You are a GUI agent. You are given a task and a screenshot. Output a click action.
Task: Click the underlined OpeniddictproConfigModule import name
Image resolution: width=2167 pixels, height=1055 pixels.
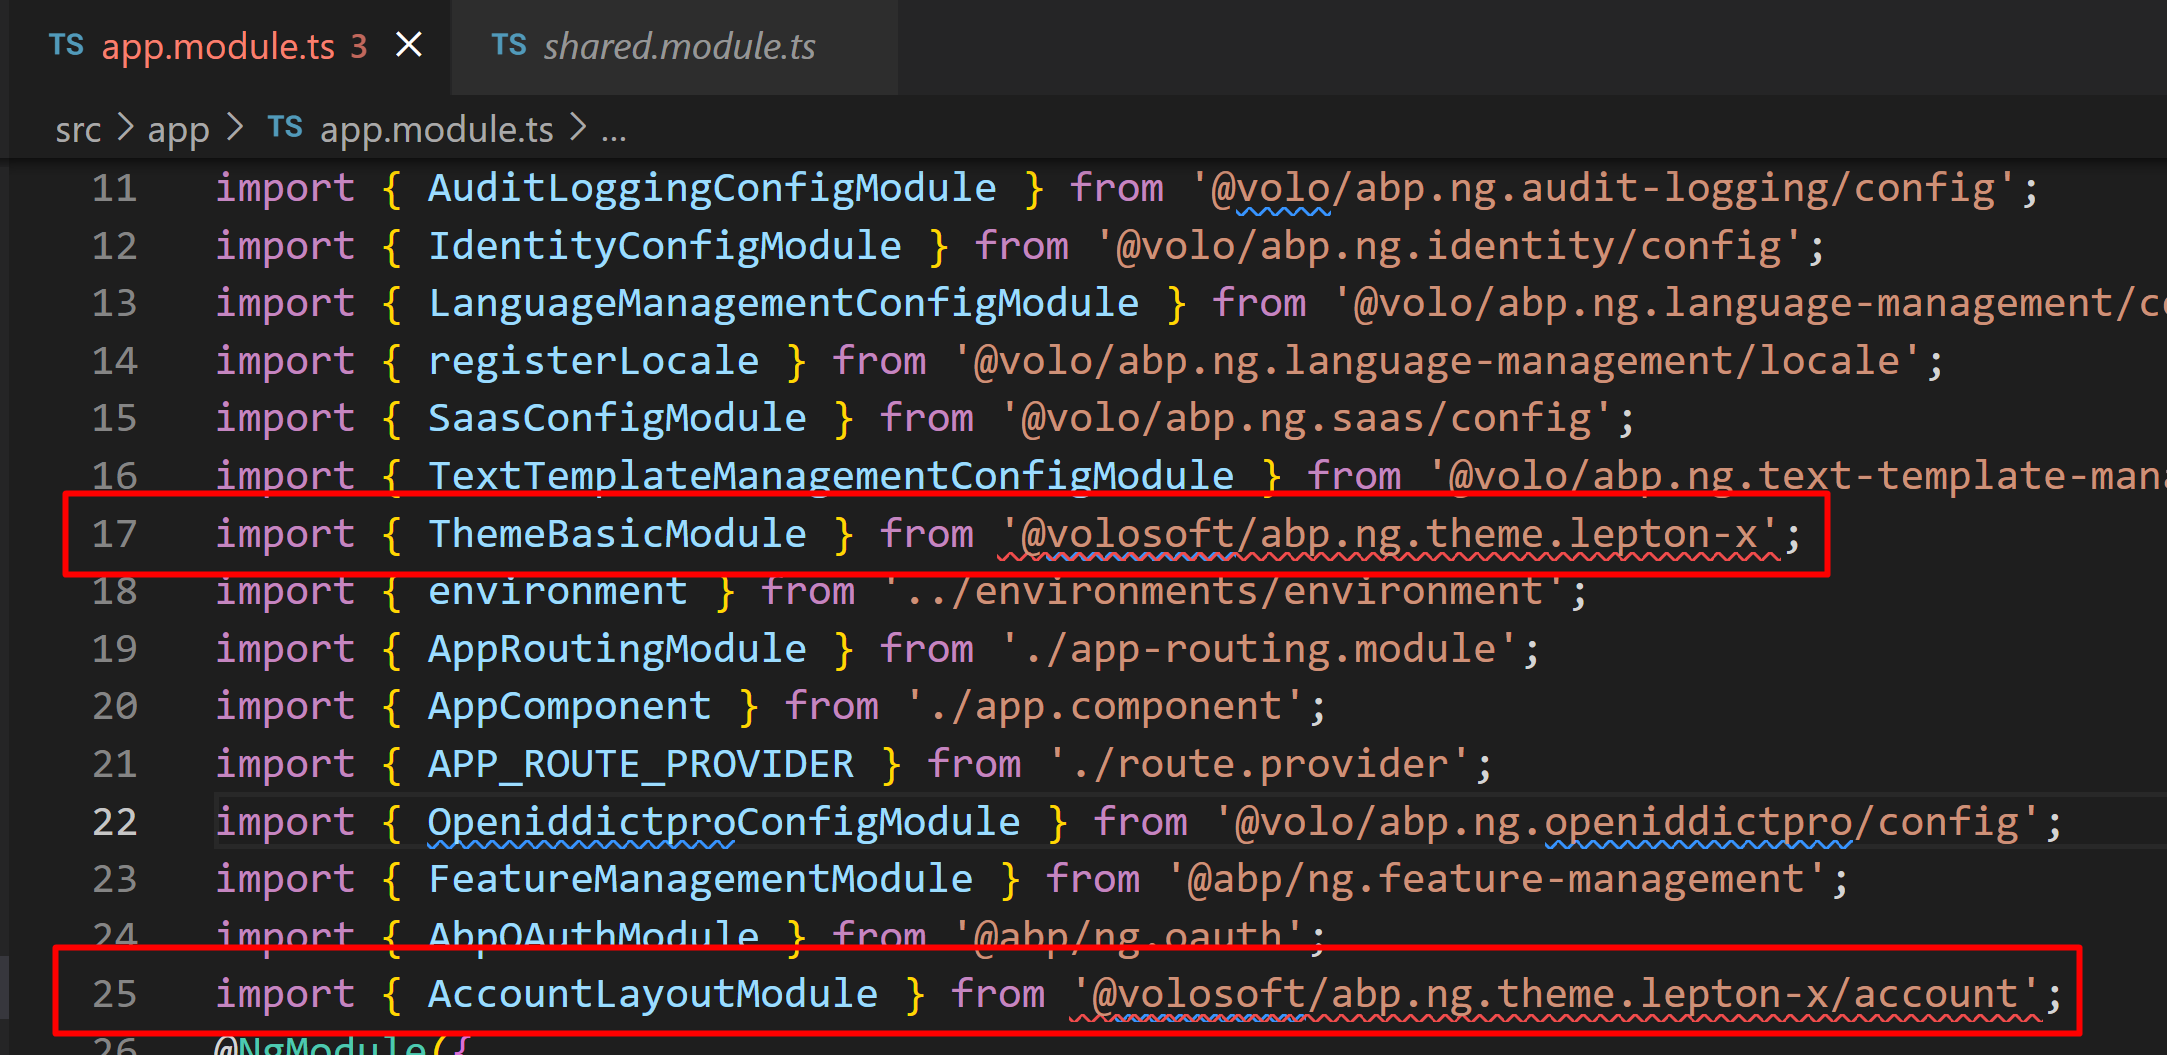point(723,822)
